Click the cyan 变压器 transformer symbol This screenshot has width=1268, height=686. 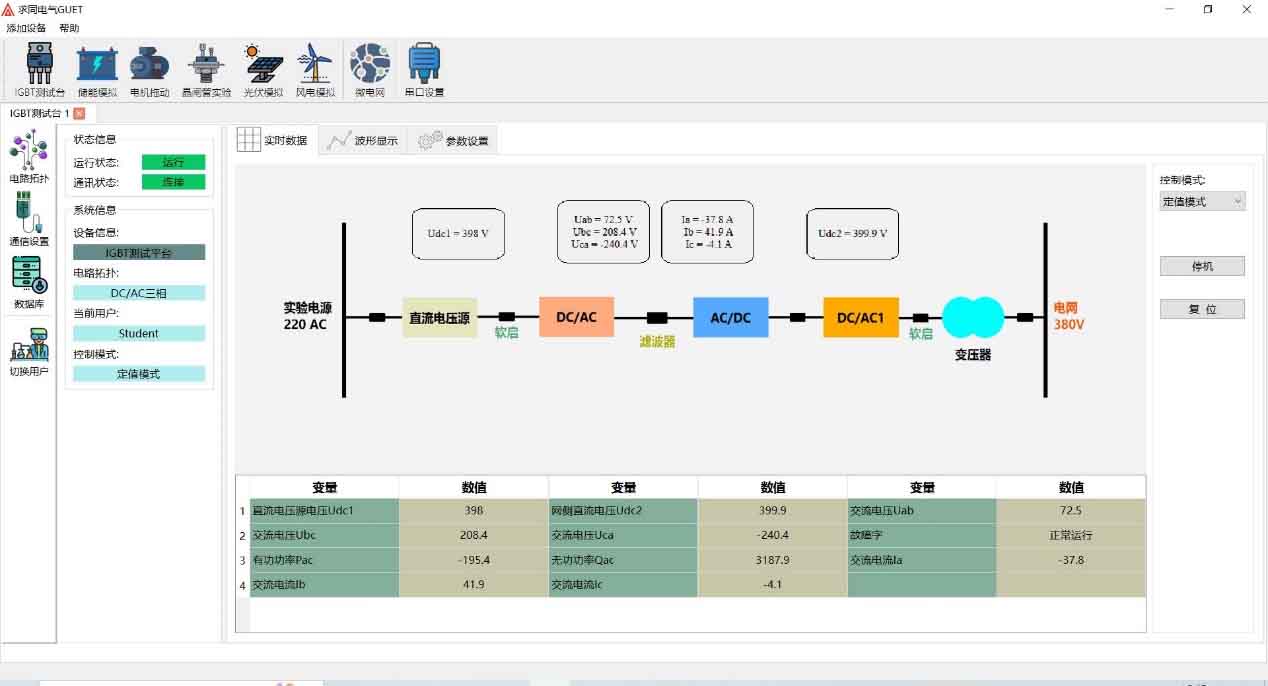pos(973,318)
